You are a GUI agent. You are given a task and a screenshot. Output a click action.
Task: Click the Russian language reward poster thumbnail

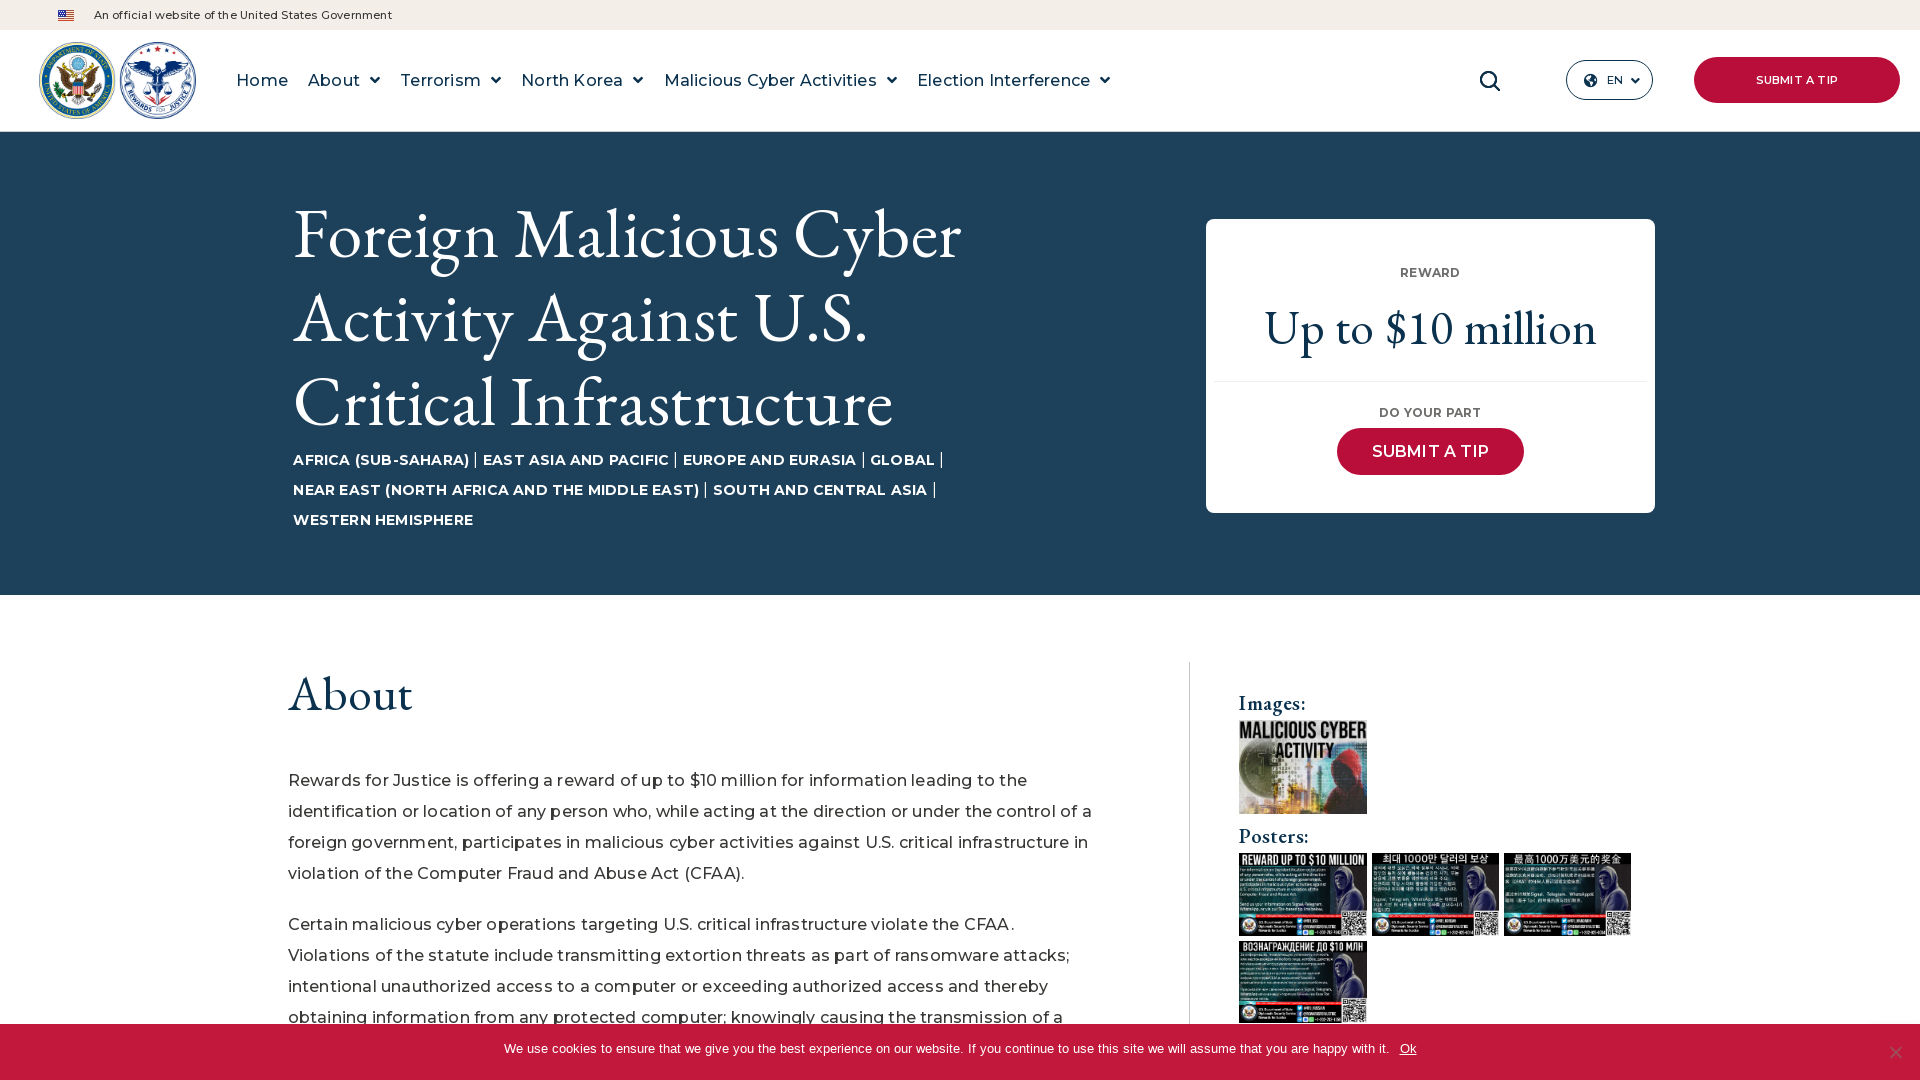pos(1302,981)
